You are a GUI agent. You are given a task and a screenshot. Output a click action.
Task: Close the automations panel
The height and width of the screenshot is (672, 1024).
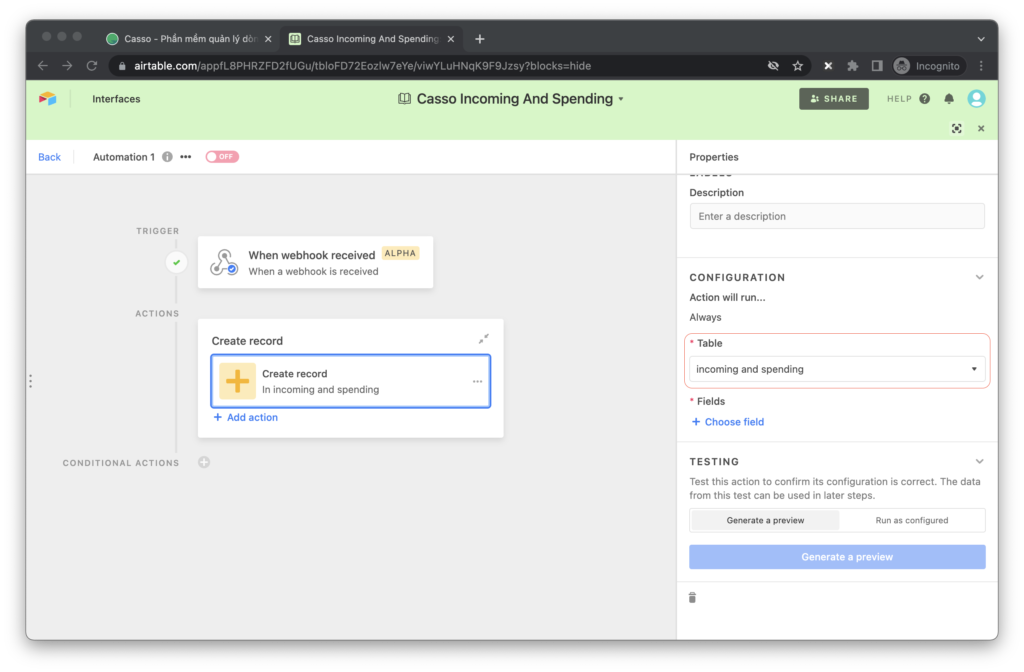tap(981, 129)
